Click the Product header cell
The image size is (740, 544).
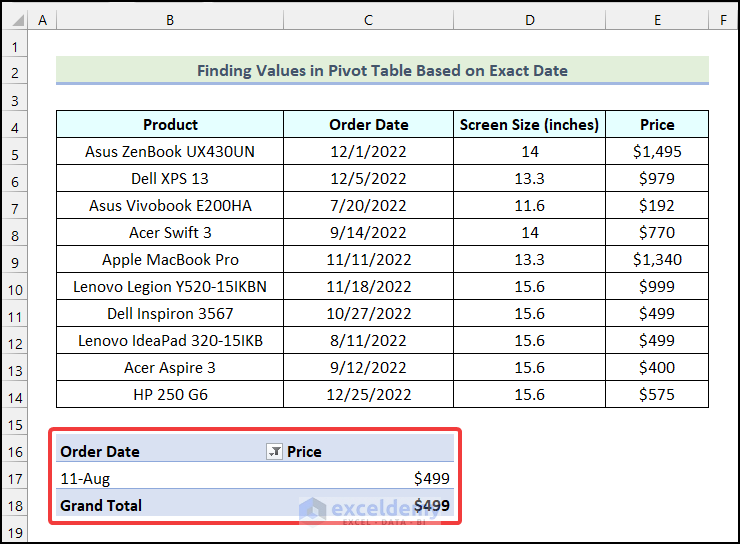coord(170,125)
